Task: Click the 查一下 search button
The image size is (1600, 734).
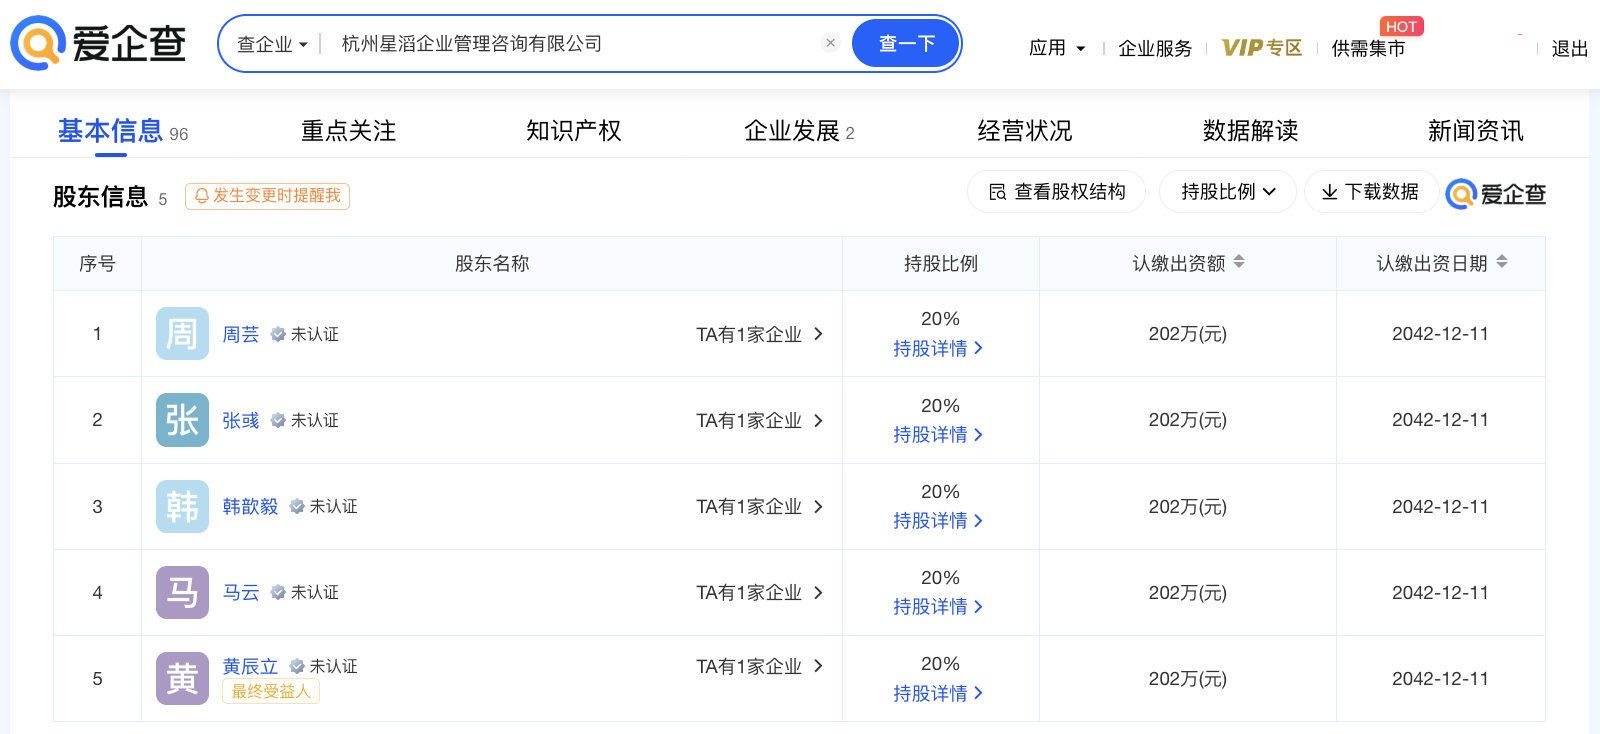Action: (x=906, y=44)
